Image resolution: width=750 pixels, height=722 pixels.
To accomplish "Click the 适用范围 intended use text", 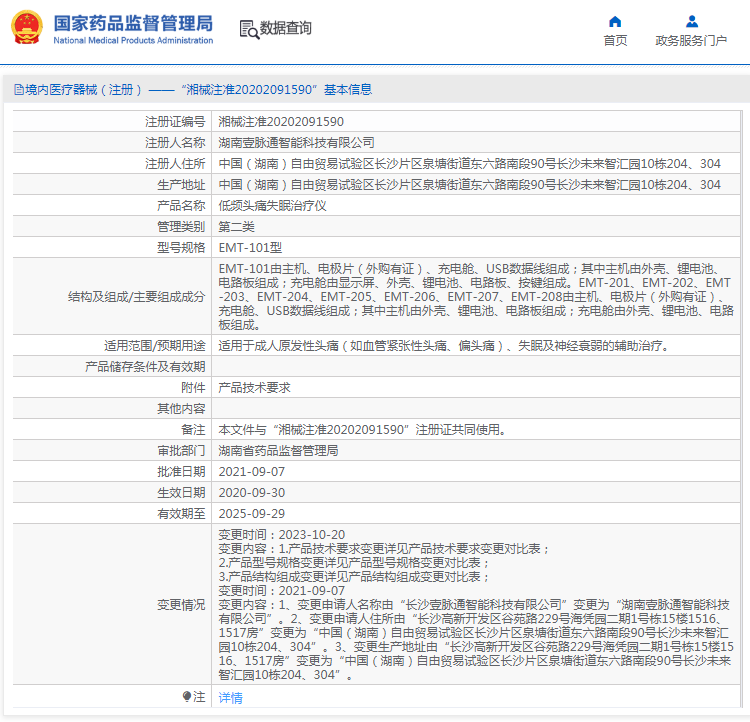I will [444, 346].
